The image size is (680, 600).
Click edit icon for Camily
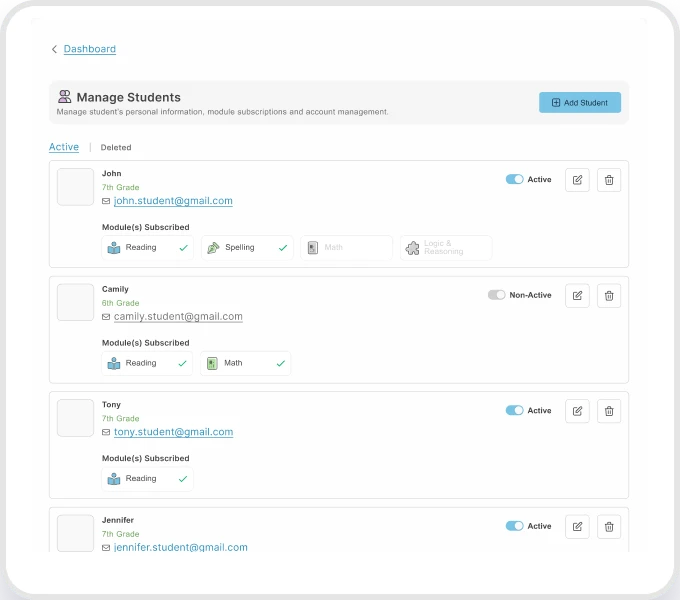click(577, 295)
